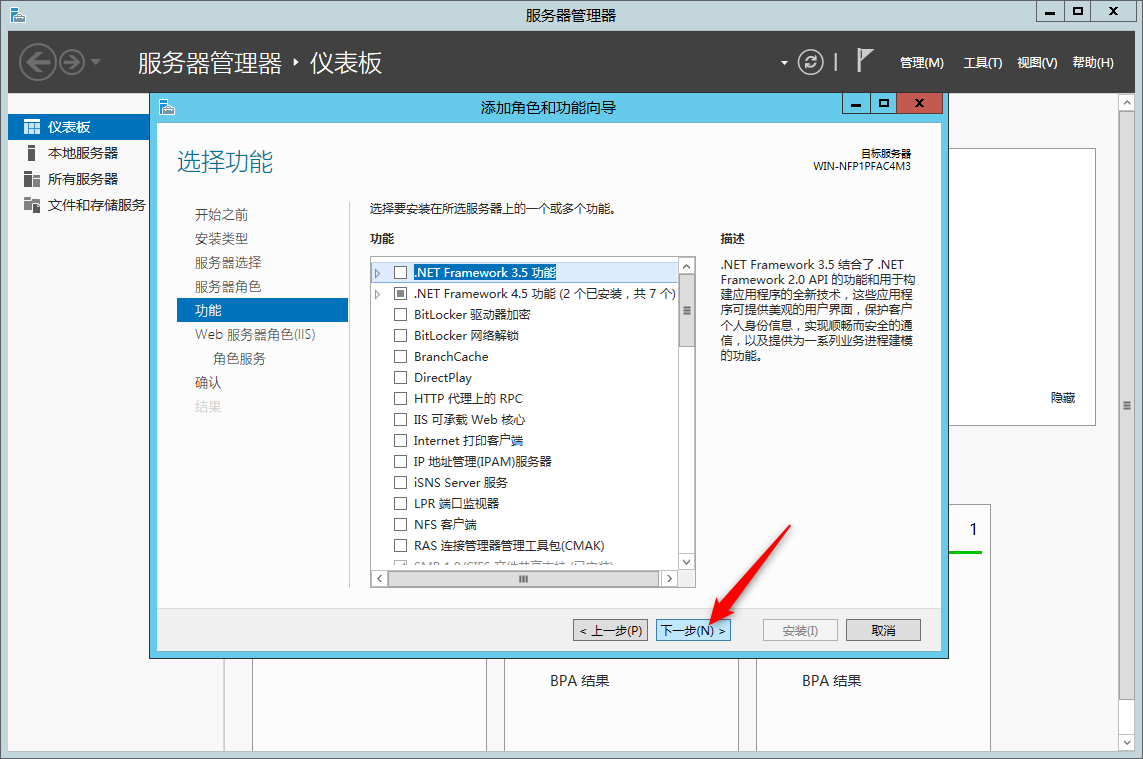Viewport: 1143px width, 759px height.
Task: Click the 下一步(N) next button
Action: pos(693,631)
